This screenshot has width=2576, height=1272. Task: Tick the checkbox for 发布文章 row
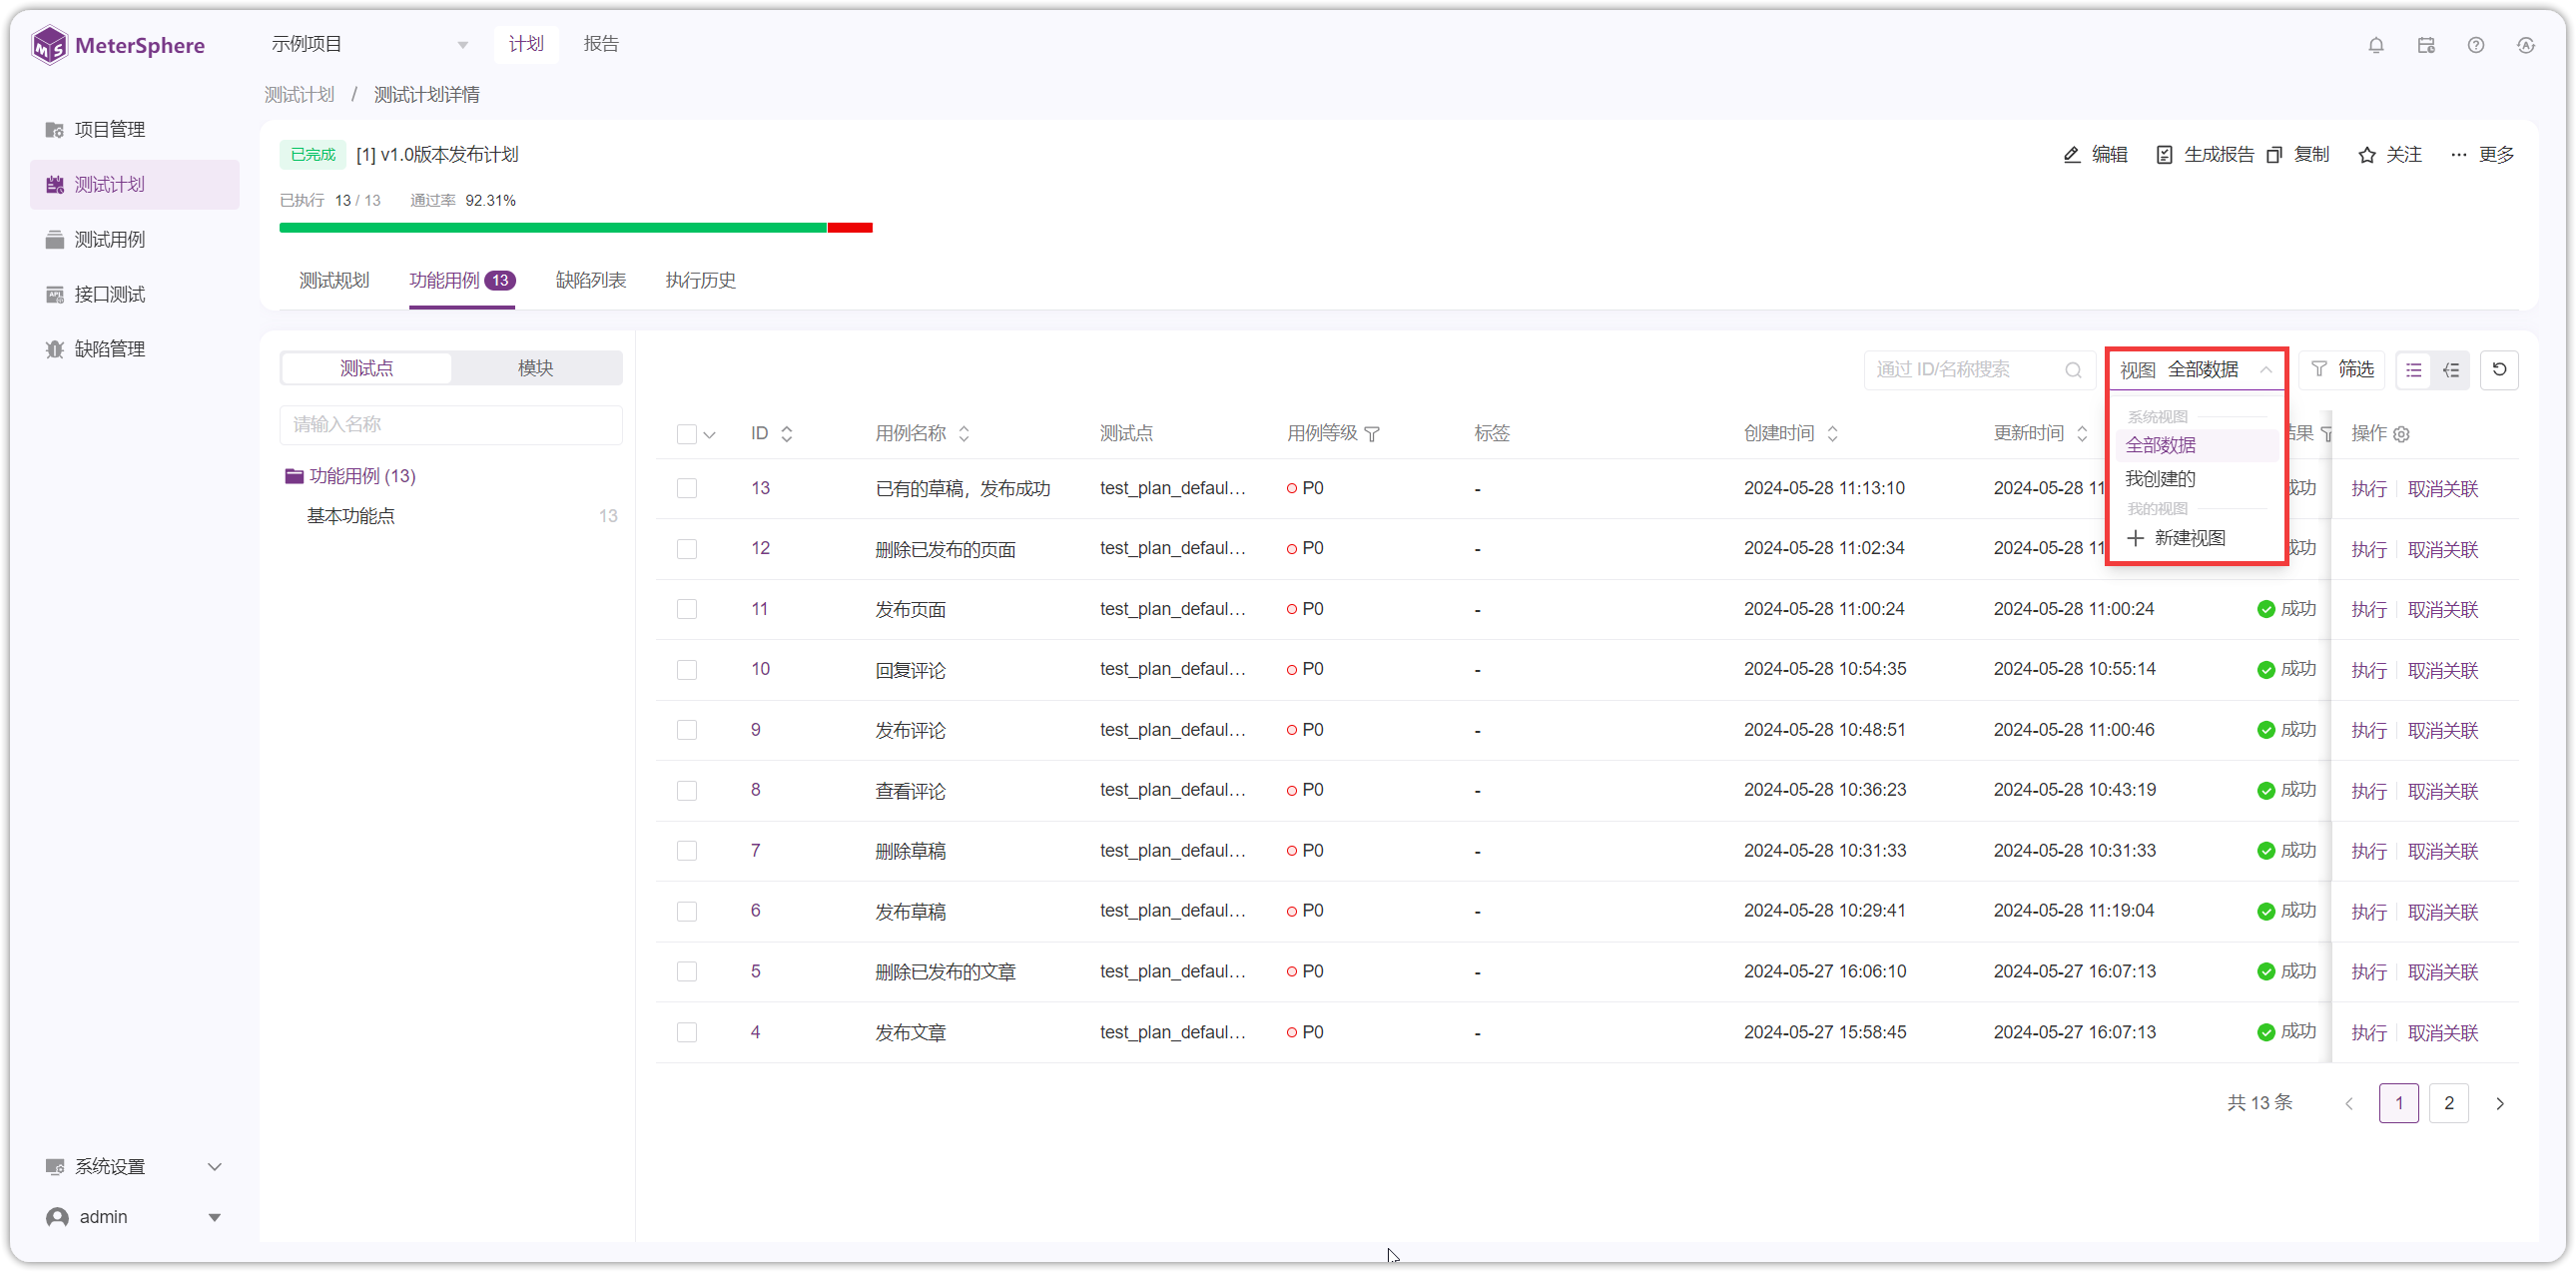coord(687,1032)
